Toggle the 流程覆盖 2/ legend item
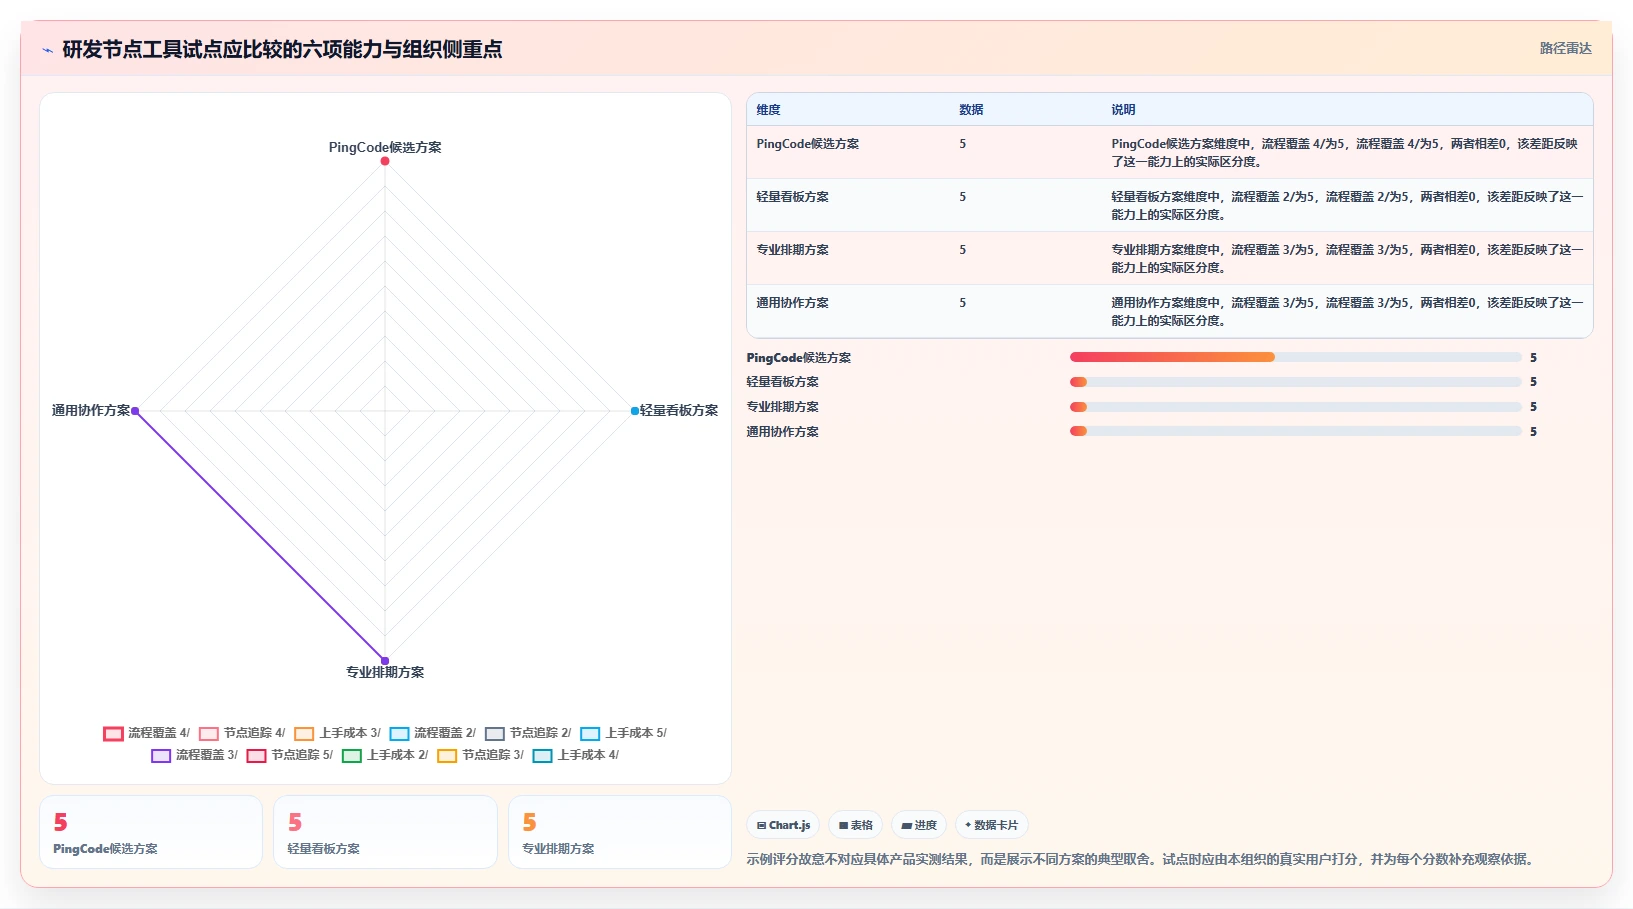The height and width of the screenshot is (909, 1633). (x=433, y=733)
